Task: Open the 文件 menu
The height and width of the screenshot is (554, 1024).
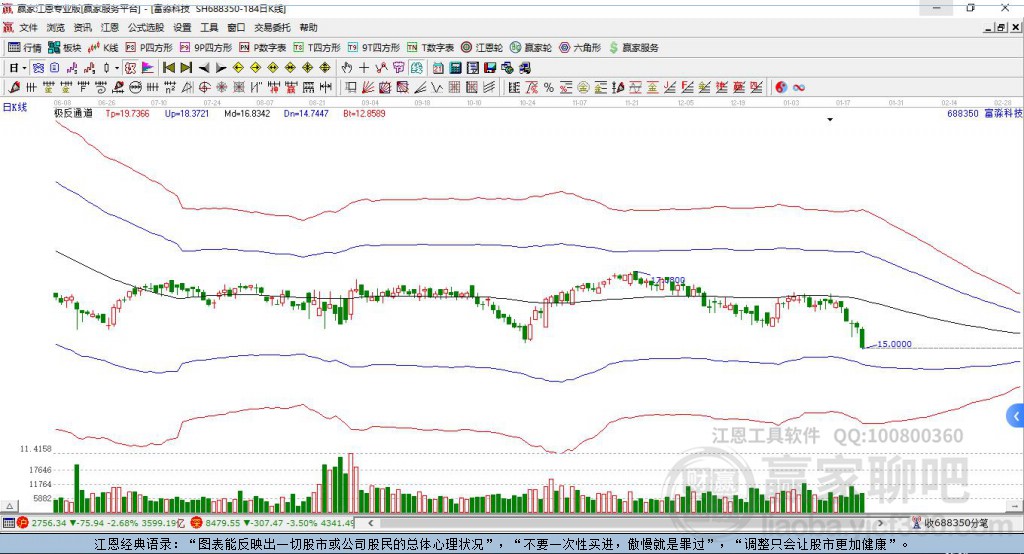Action: (28, 27)
